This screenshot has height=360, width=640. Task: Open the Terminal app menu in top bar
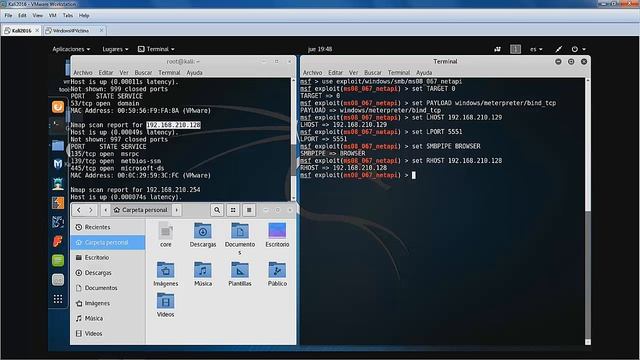point(156,49)
